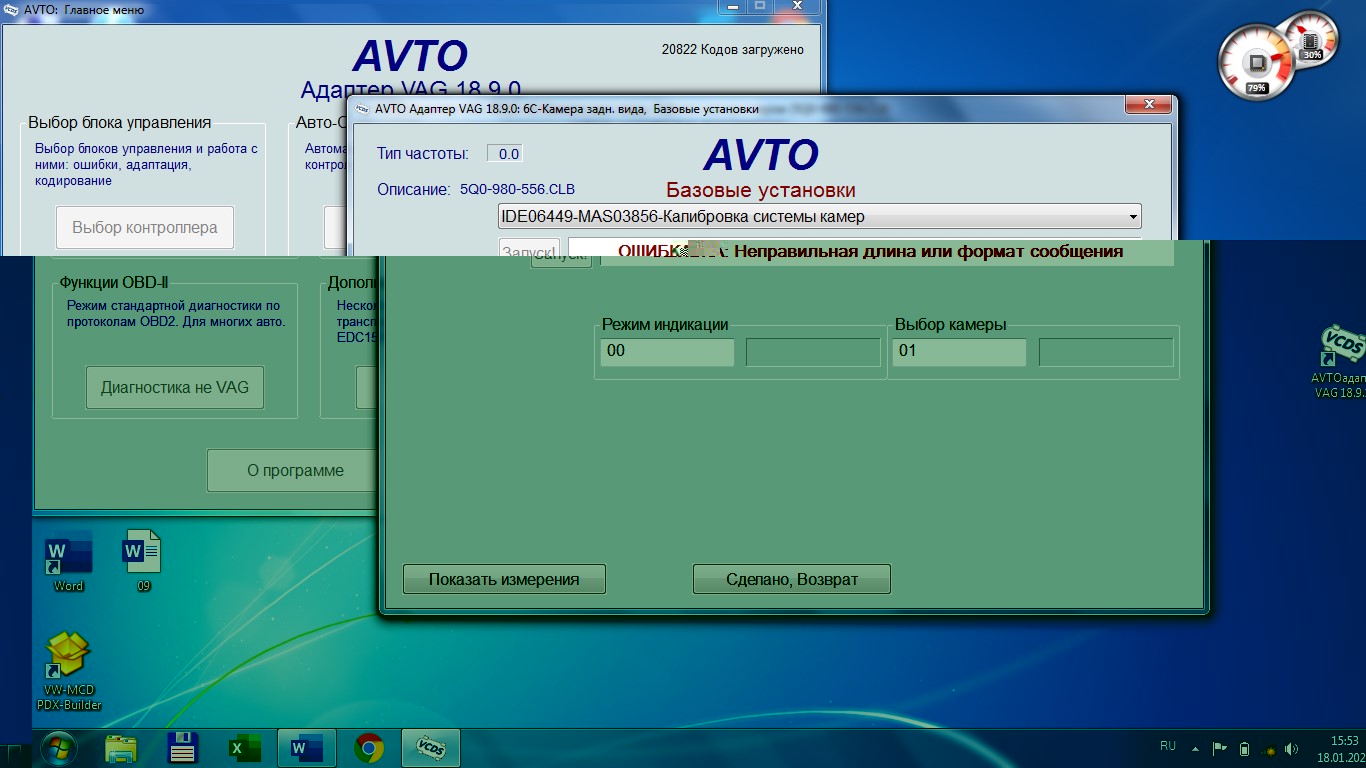Image resolution: width=1366 pixels, height=768 pixels.
Task: Open Windows Explorer from the taskbar
Action: (x=121, y=748)
